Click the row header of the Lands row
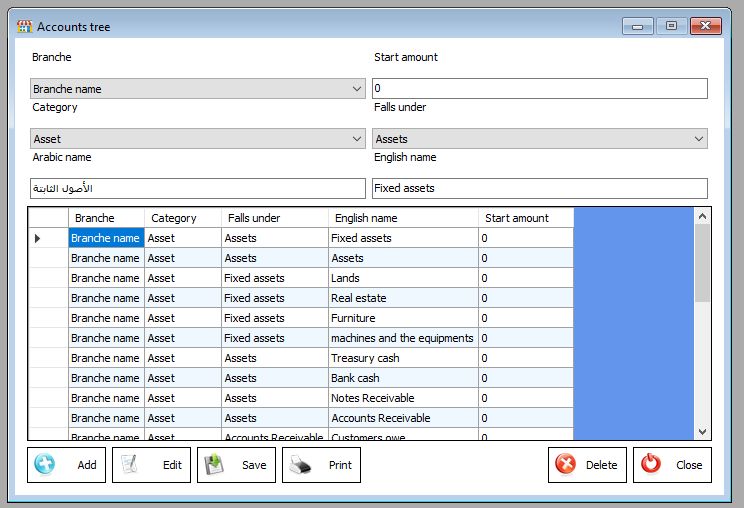Screen dimensions: 744x508 coord(48,278)
